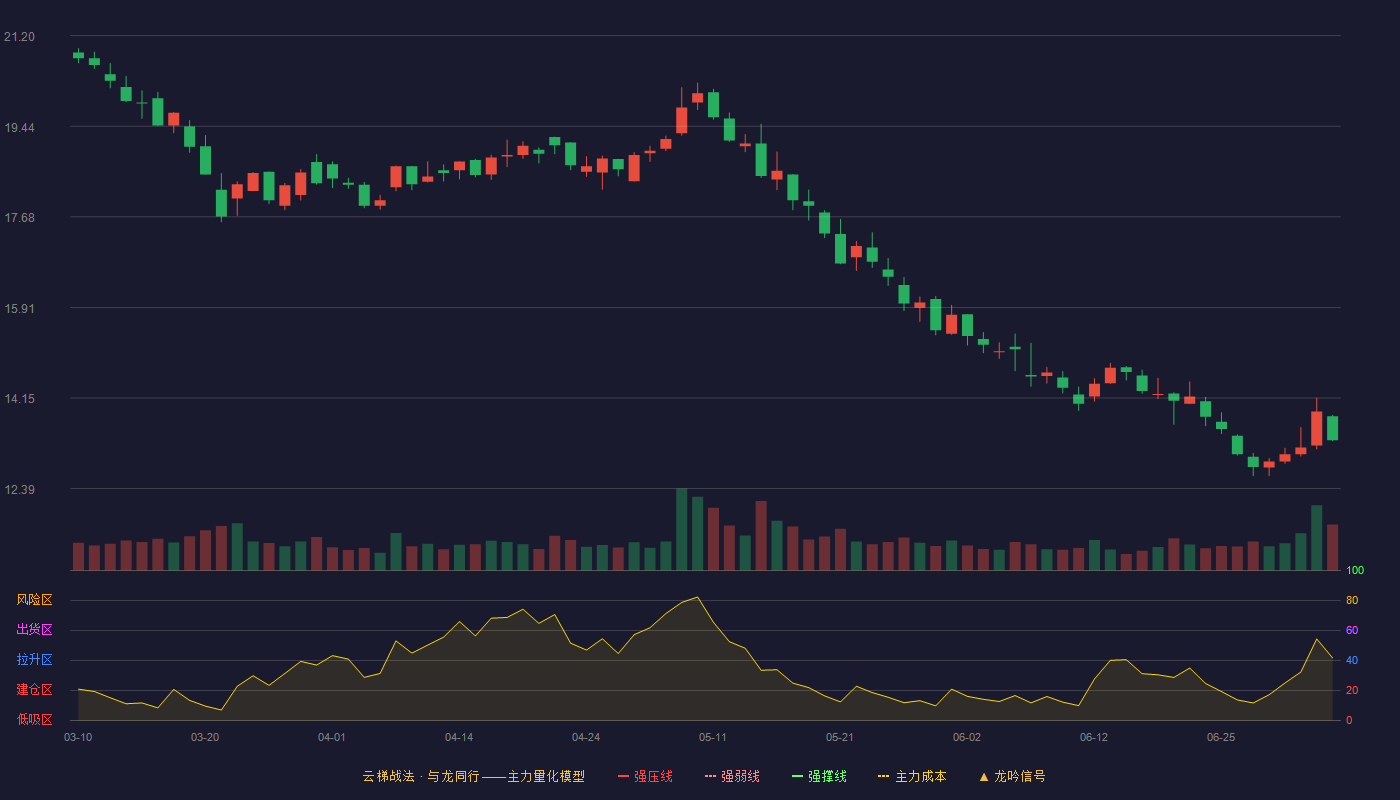Click the 06-25 date label
Screen dimensions: 1400x800
[x=1221, y=737]
